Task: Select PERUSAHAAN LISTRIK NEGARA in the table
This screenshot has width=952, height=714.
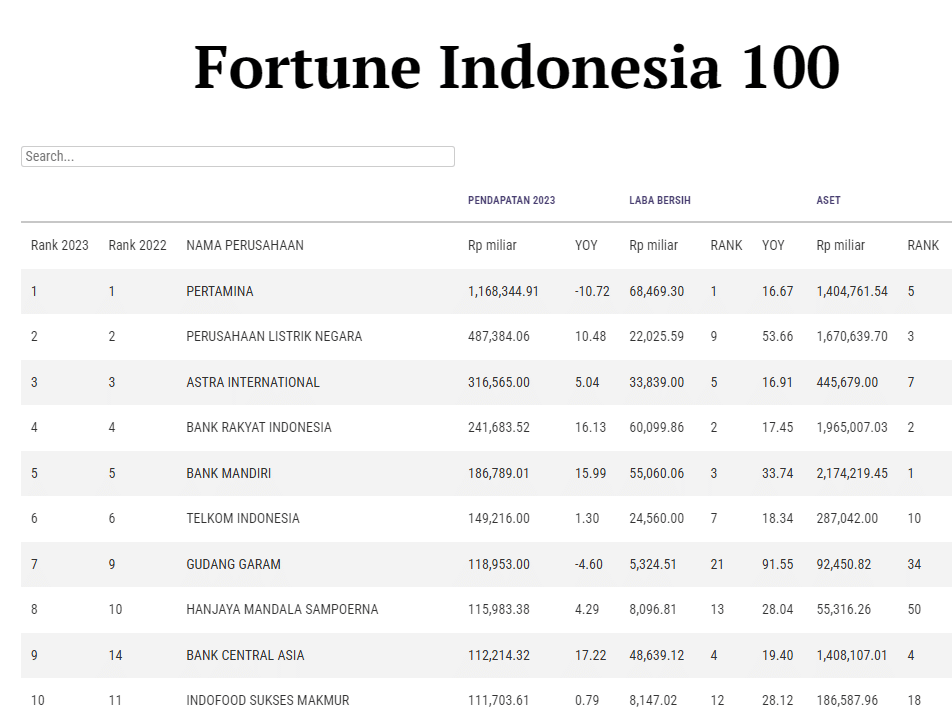Action: pos(274,336)
